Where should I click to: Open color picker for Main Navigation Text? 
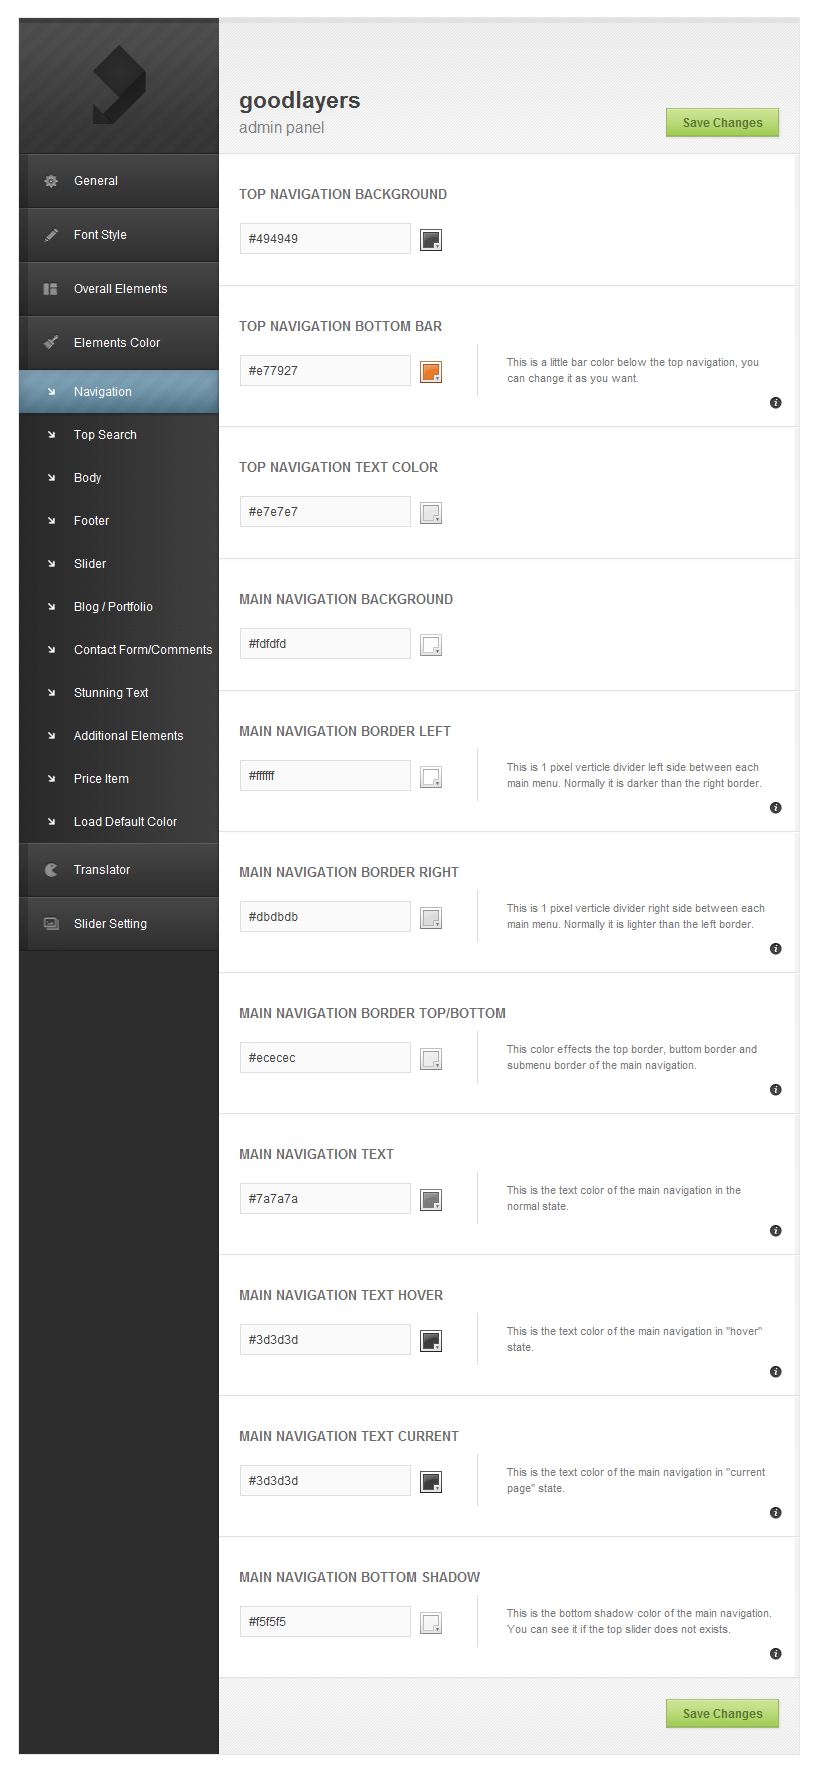coord(431,1200)
